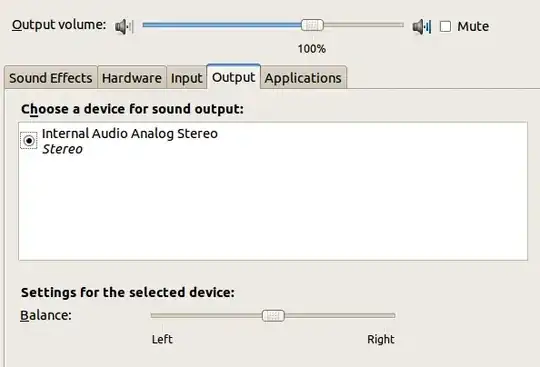Open the Sound Effects tab
The height and width of the screenshot is (367, 540).
coord(51,78)
